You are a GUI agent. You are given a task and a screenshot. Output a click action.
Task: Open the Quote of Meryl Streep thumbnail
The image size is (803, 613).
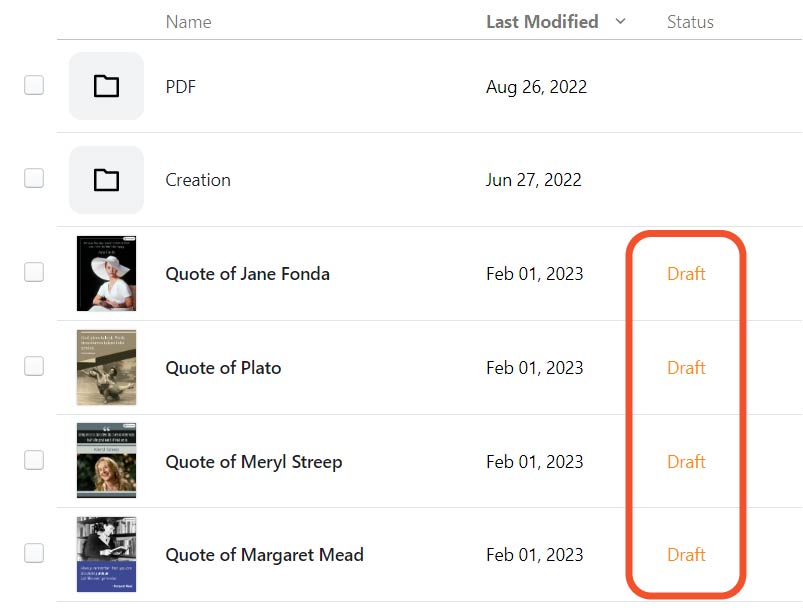pos(107,460)
